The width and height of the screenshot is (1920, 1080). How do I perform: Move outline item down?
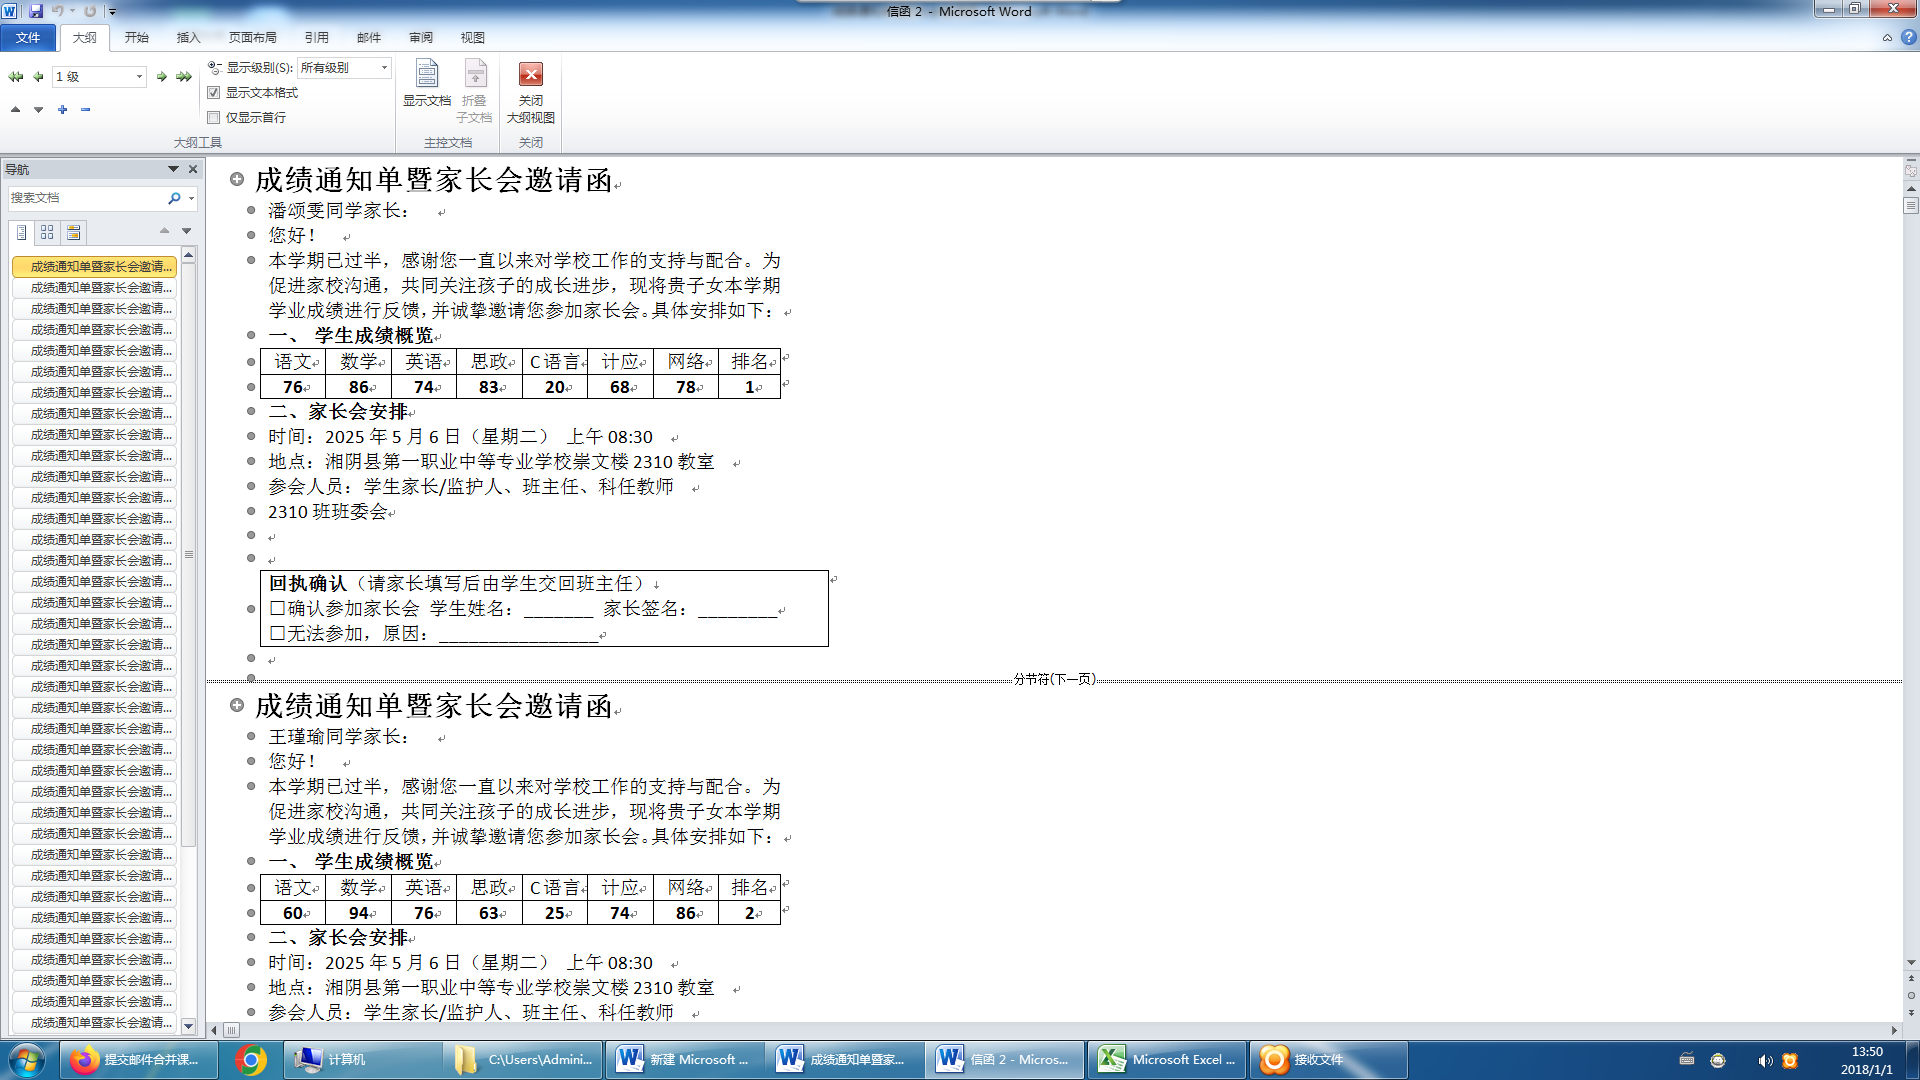coord(39,109)
